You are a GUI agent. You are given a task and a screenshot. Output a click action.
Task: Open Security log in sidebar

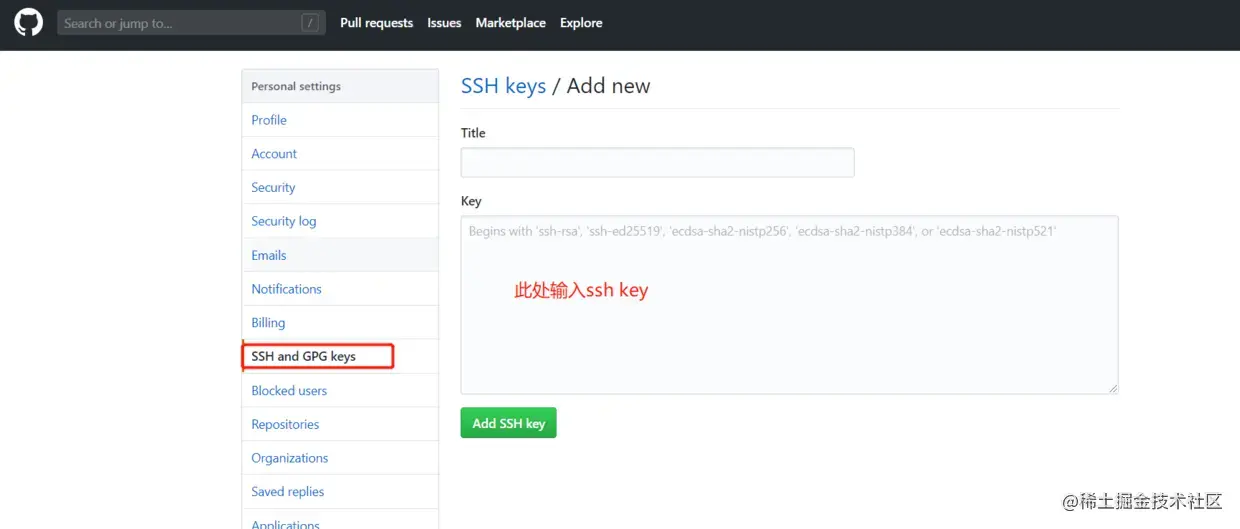340,221
